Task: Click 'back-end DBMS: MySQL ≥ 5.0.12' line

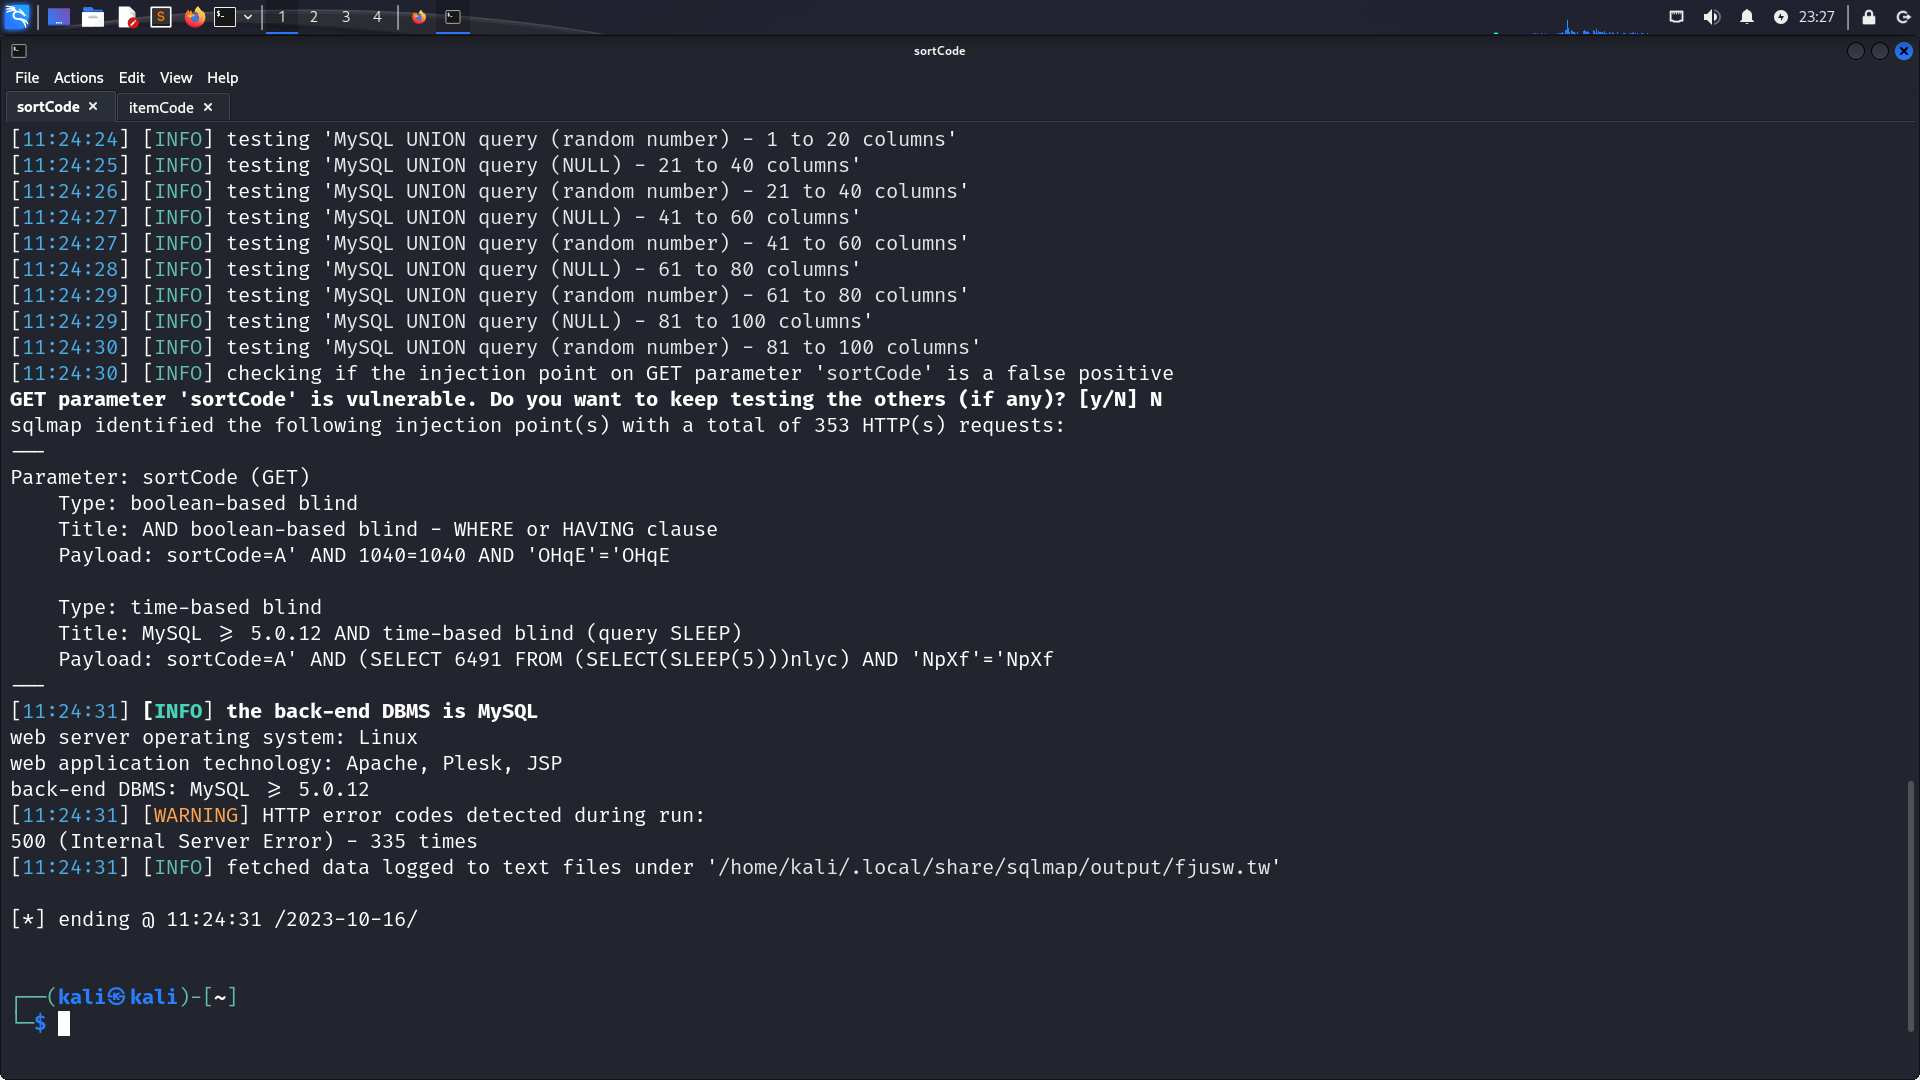Action: (x=190, y=790)
